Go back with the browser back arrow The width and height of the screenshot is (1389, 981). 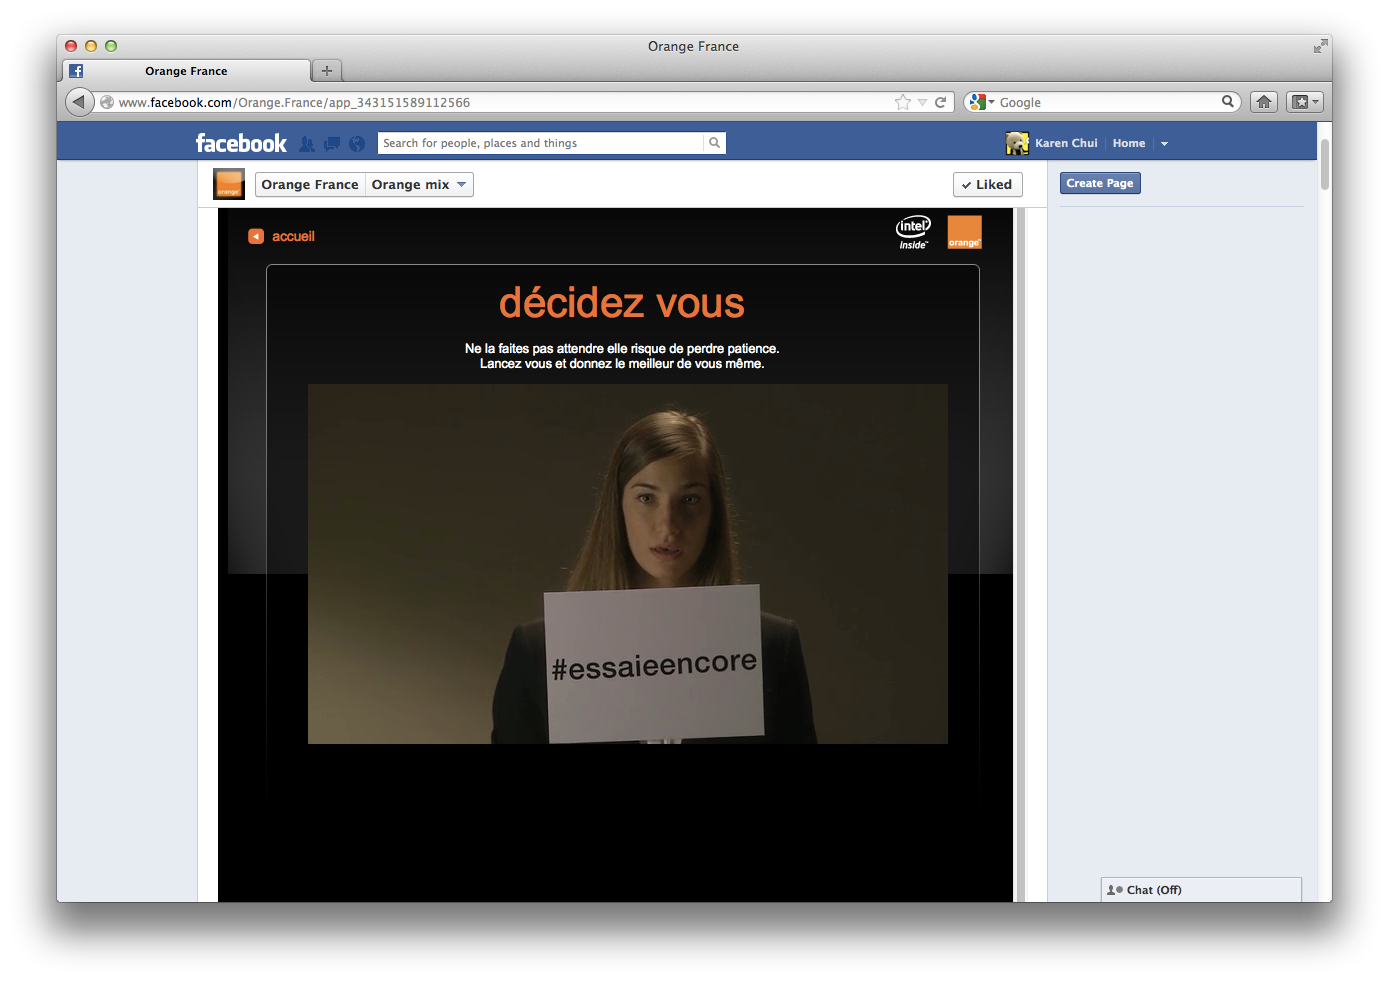pyautogui.click(x=79, y=102)
